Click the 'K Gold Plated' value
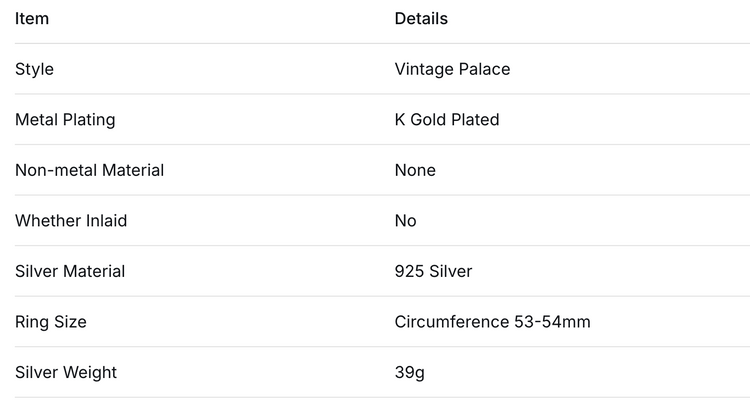Image resolution: width=750 pixels, height=400 pixels. click(x=447, y=120)
